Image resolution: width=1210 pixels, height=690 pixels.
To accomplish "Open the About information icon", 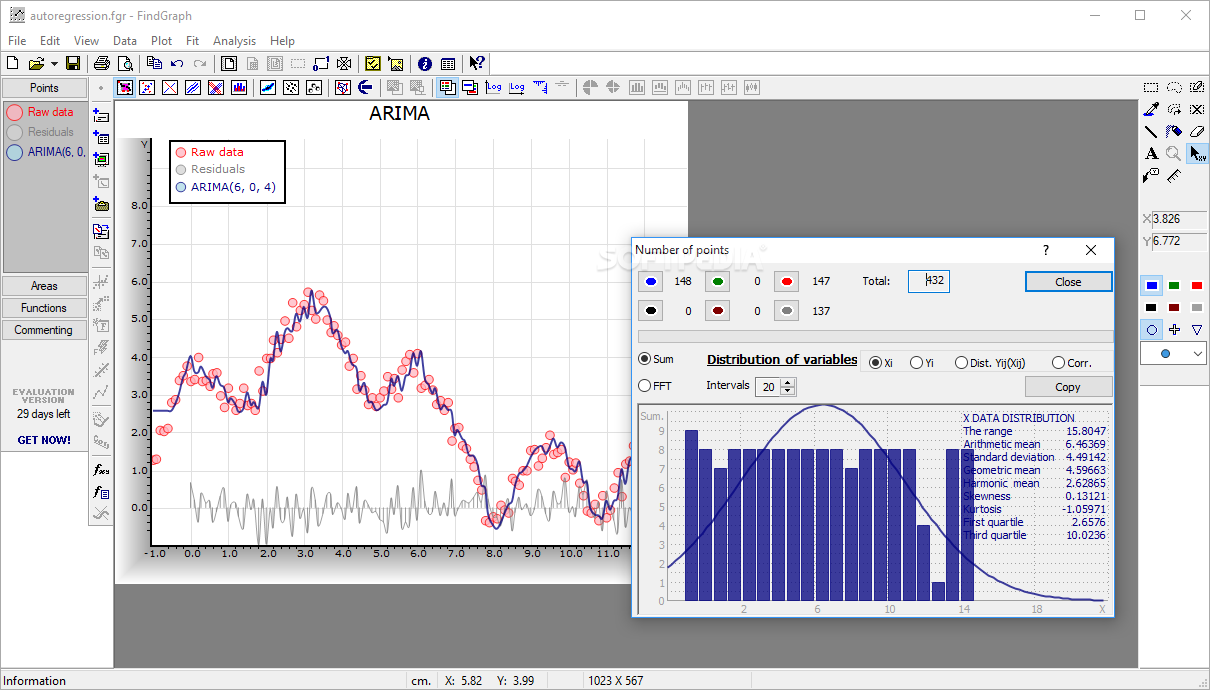I will point(425,63).
